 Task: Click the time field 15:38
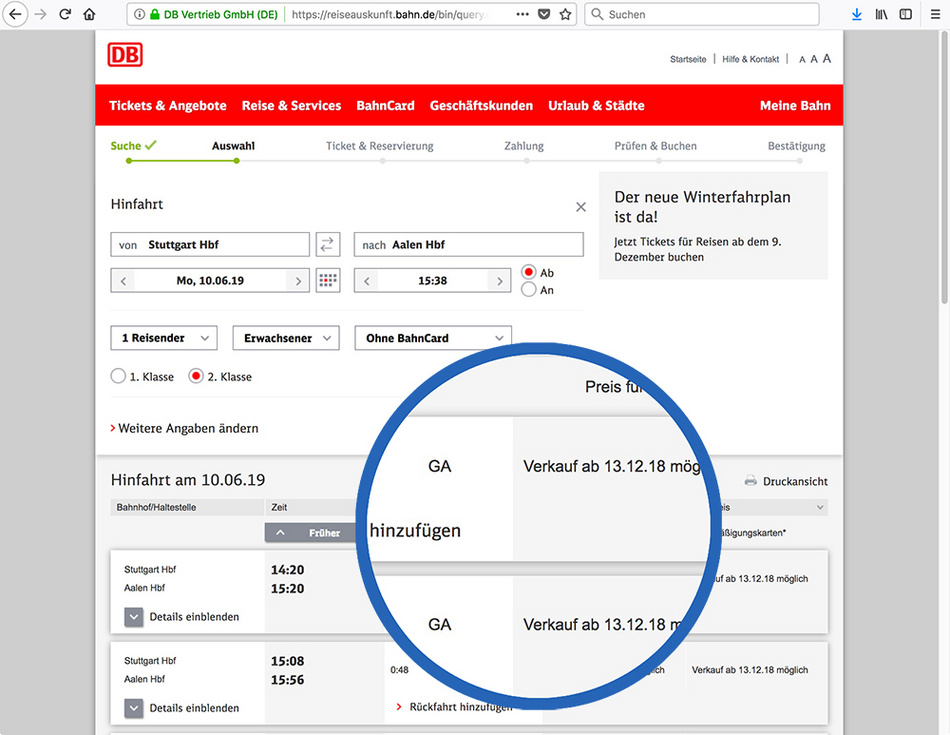coord(433,281)
